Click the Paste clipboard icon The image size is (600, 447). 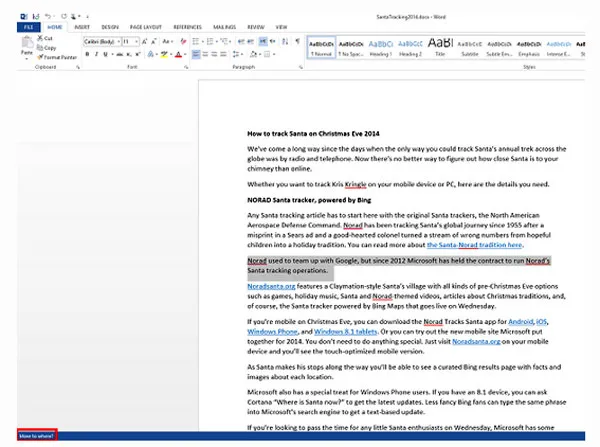27,42
